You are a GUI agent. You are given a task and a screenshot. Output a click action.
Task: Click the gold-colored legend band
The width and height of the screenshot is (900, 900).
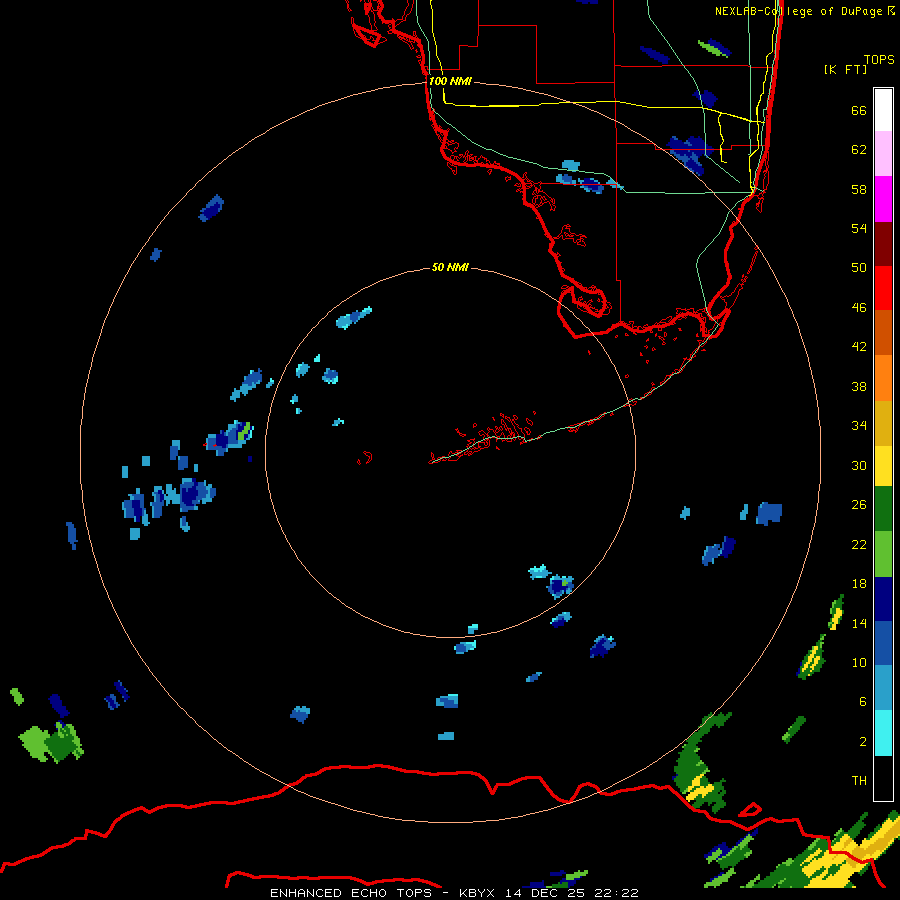point(883,423)
